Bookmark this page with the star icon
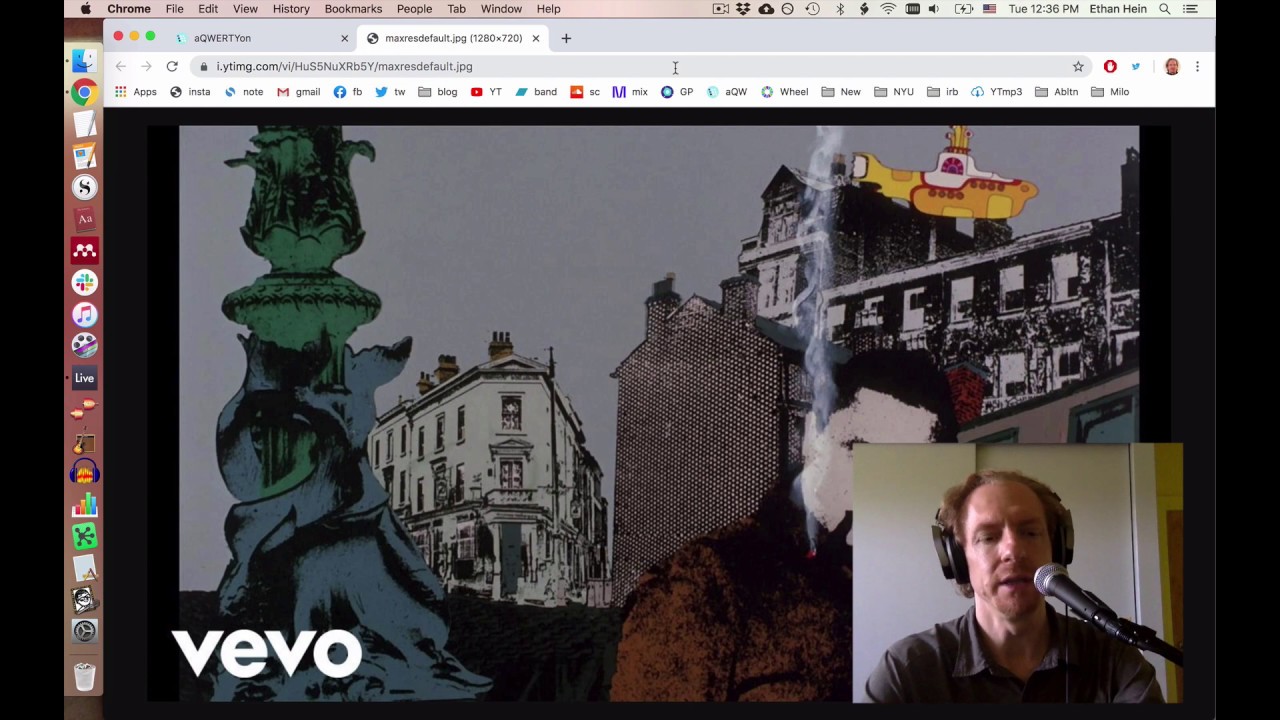Image resolution: width=1280 pixels, height=720 pixels. tap(1078, 66)
